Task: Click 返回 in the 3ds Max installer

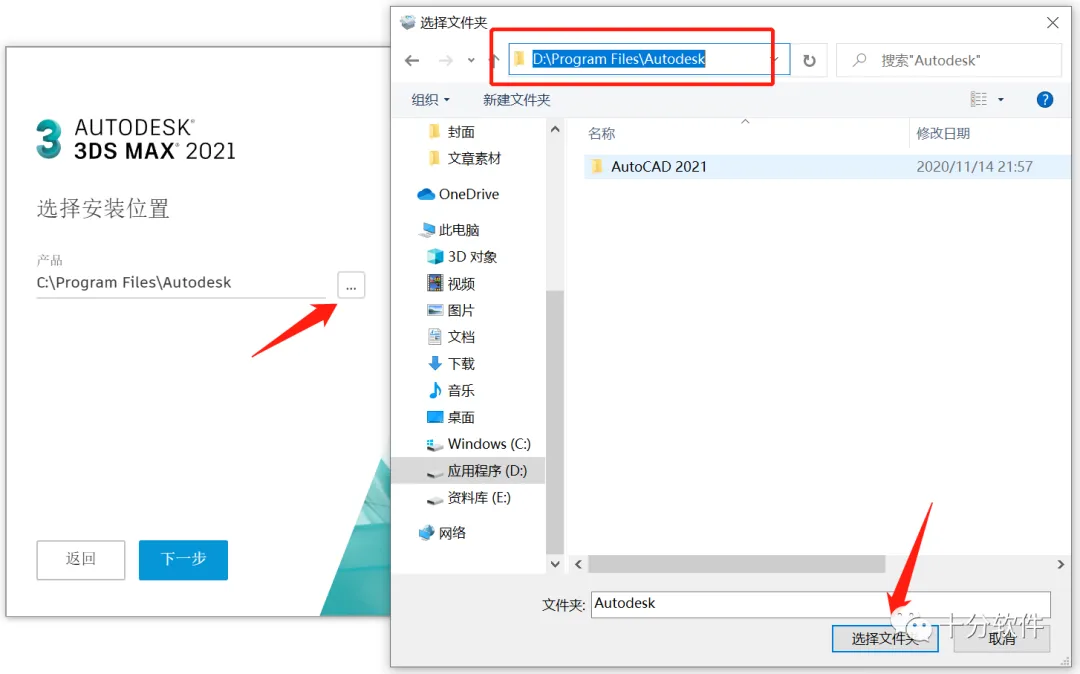Action: pyautogui.click(x=81, y=560)
